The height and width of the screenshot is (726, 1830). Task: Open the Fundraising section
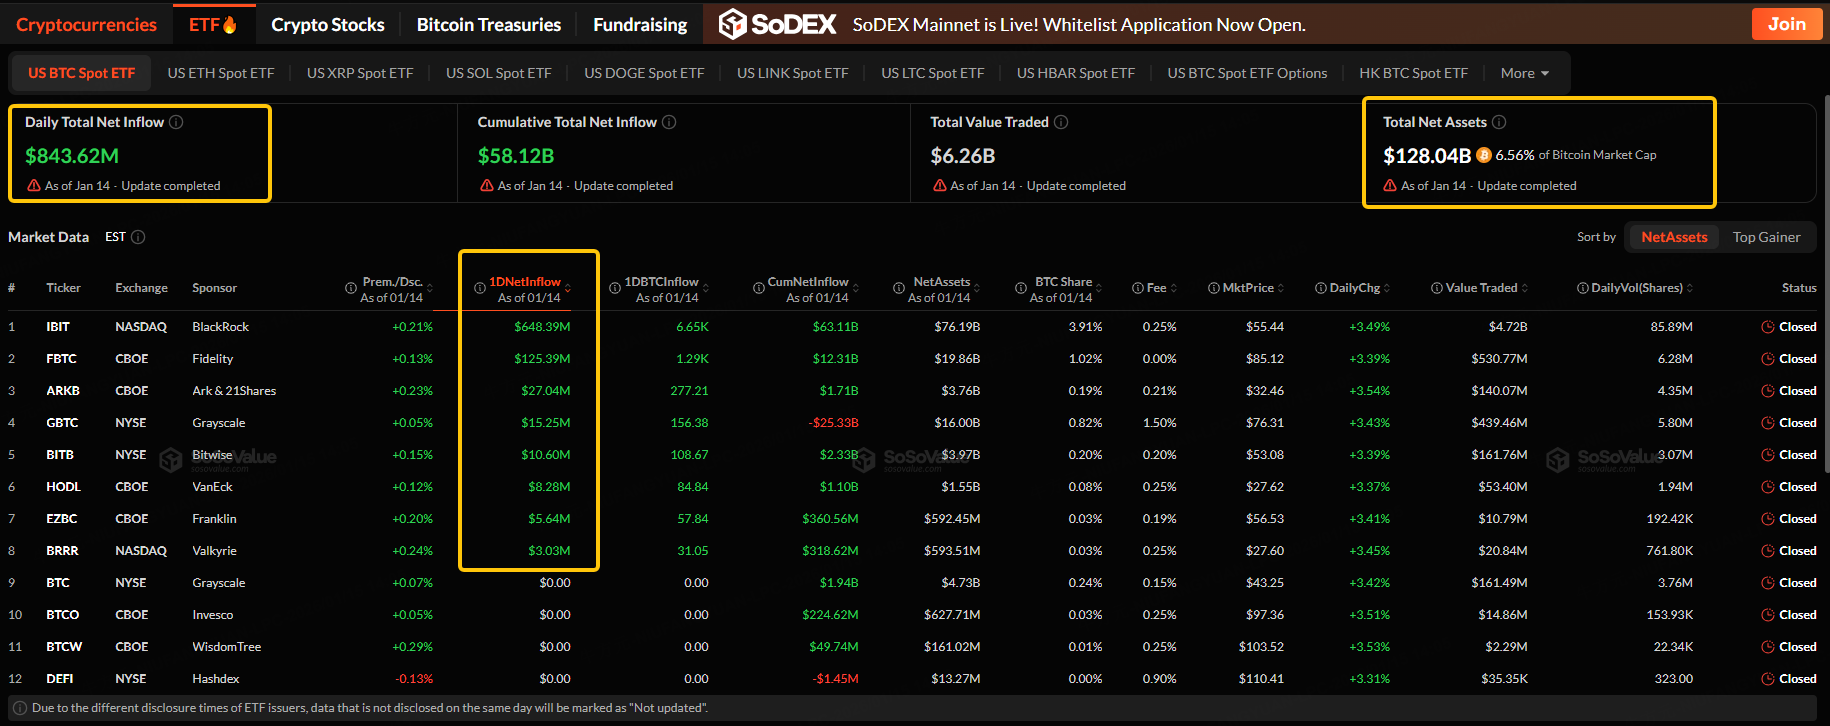point(640,24)
